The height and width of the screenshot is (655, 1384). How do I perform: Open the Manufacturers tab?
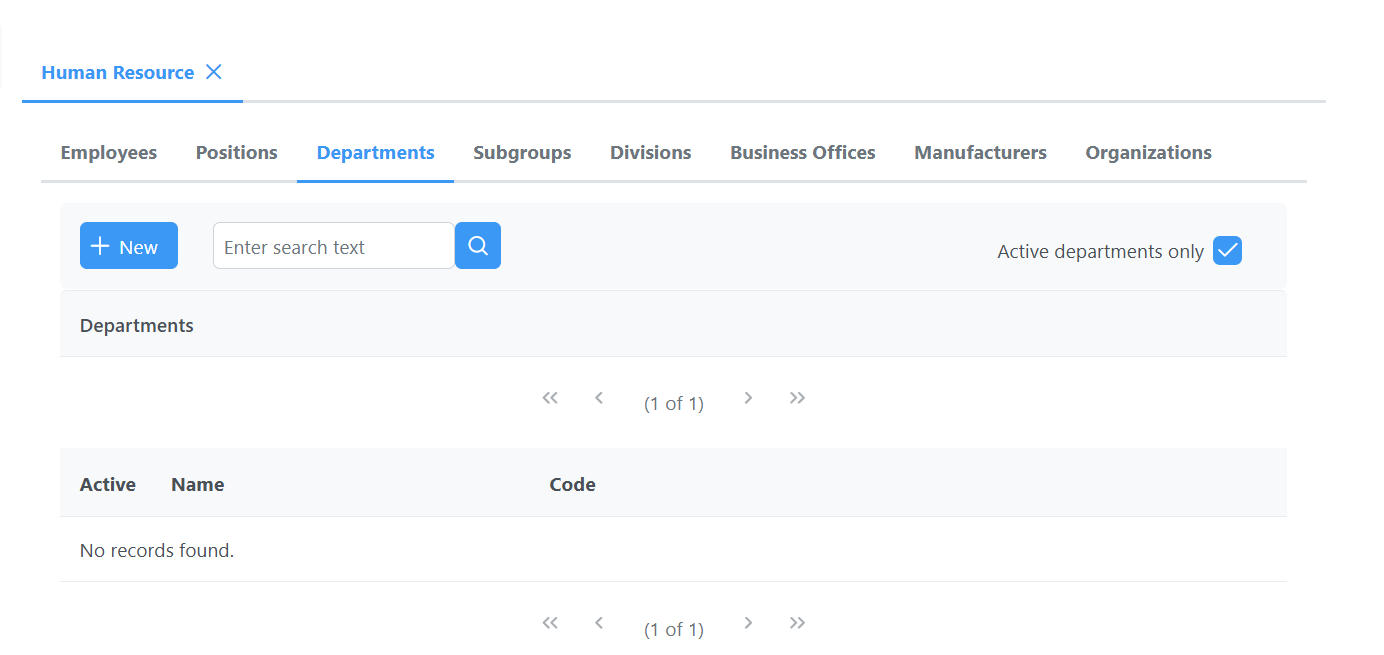980,153
